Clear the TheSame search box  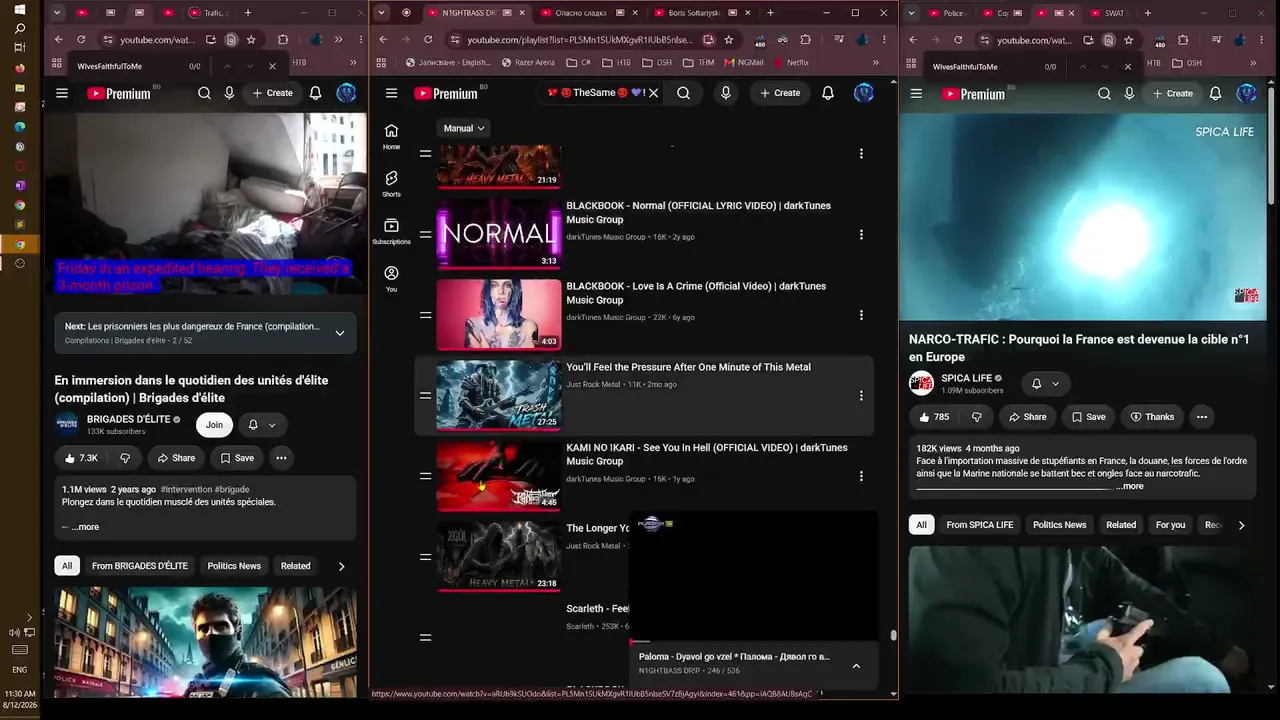click(x=653, y=93)
